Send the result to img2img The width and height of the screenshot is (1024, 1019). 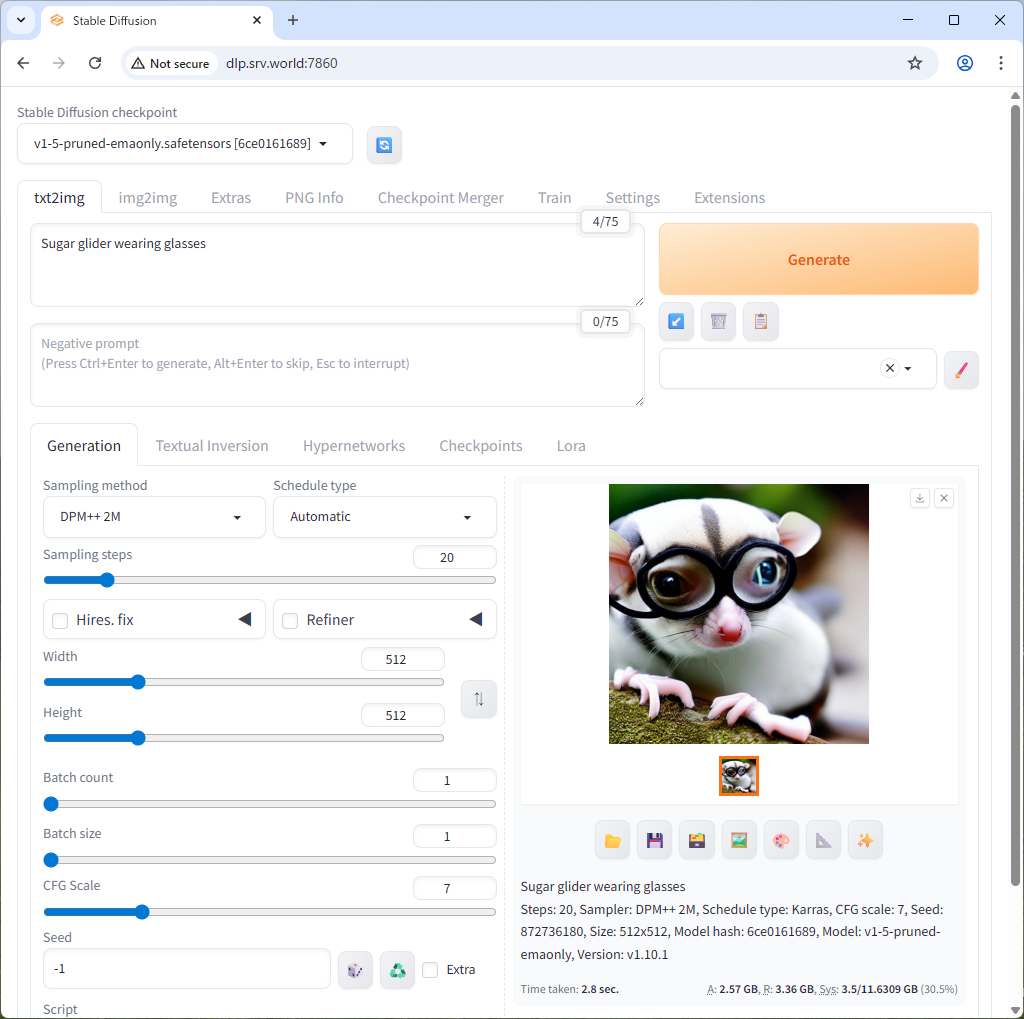pyautogui.click(x=739, y=840)
